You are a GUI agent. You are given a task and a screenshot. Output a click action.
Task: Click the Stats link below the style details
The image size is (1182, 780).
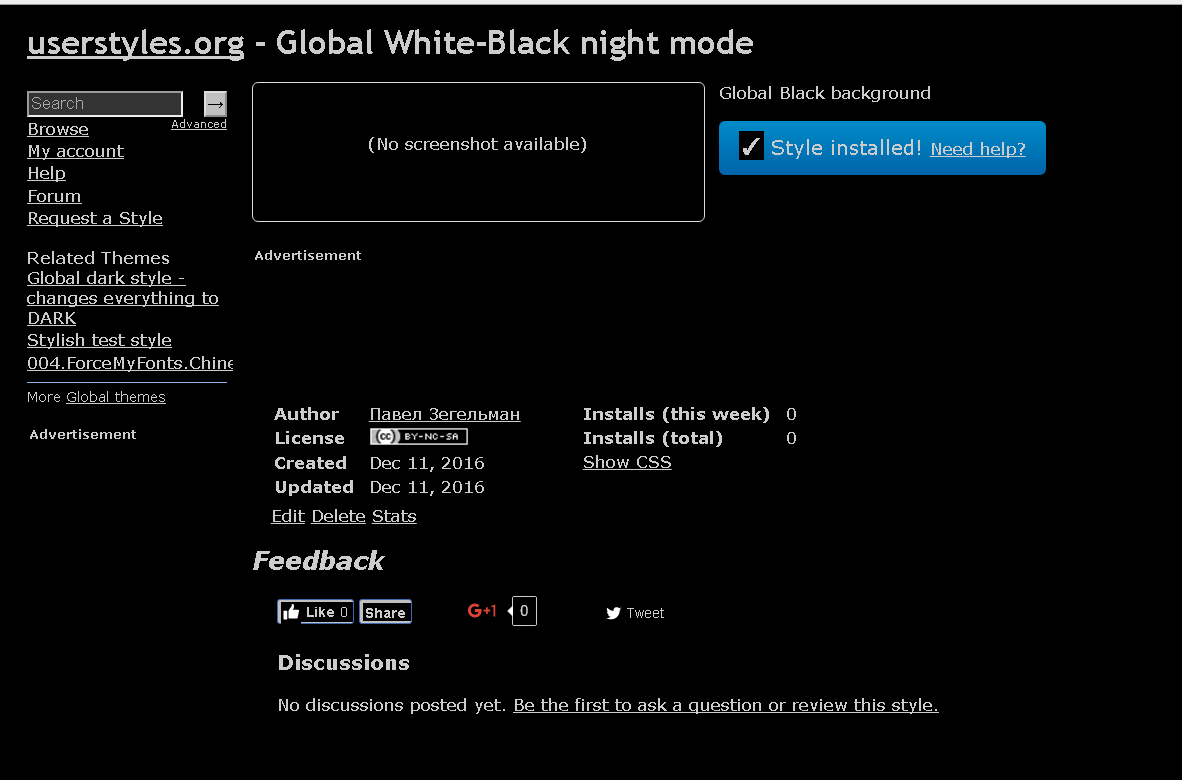393,516
